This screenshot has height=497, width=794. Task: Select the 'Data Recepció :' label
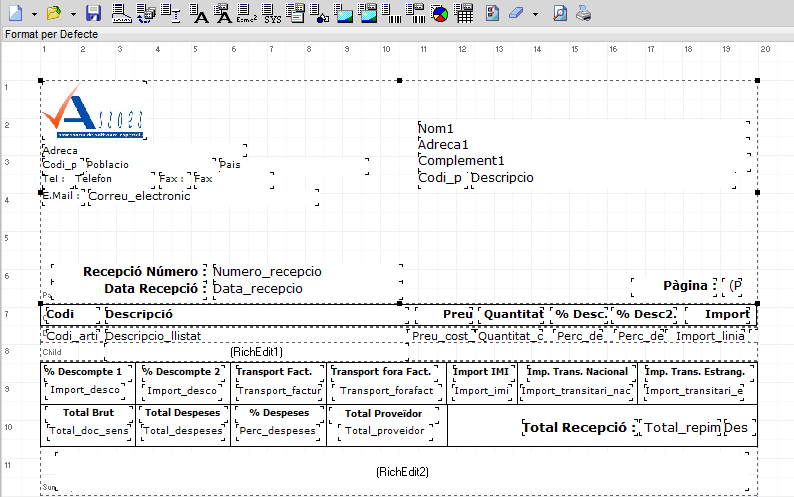tap(129, 289)
